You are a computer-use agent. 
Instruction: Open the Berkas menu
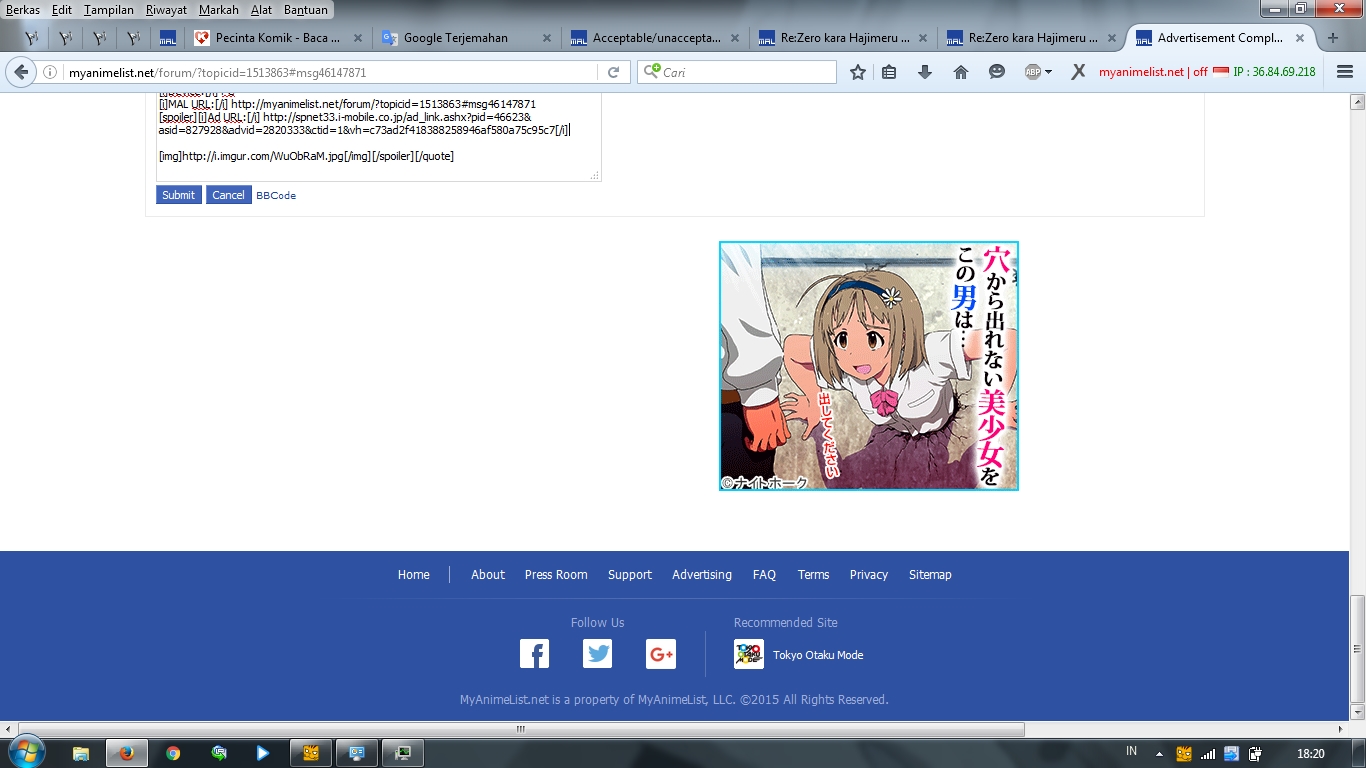point(23,10)
